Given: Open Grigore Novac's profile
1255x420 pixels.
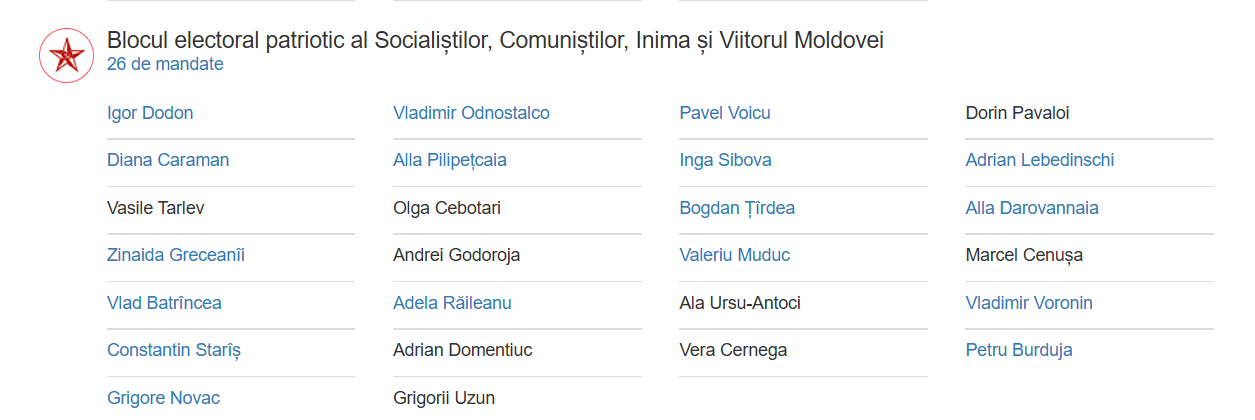Looking at the screenshot, I should pyautogui.click(x=163, y=398).
